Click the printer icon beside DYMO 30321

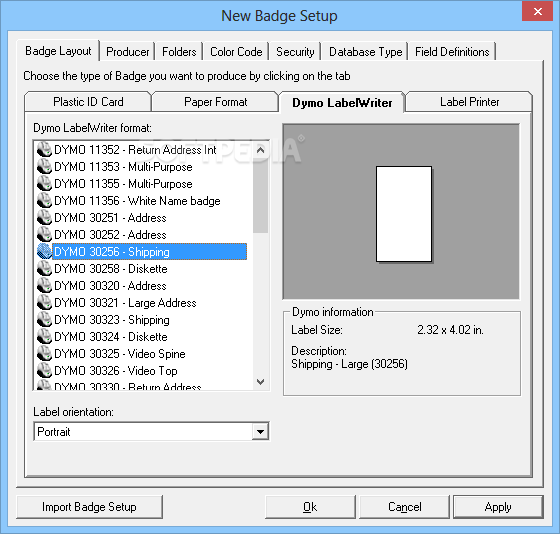click(x=44, y=303)
